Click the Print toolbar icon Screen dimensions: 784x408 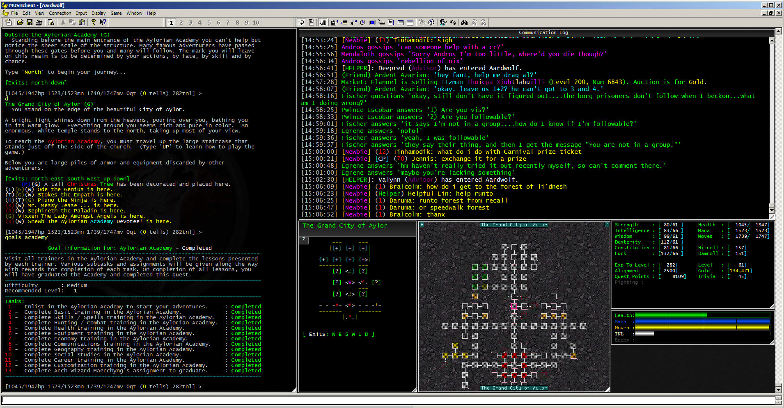coord(39,22)
